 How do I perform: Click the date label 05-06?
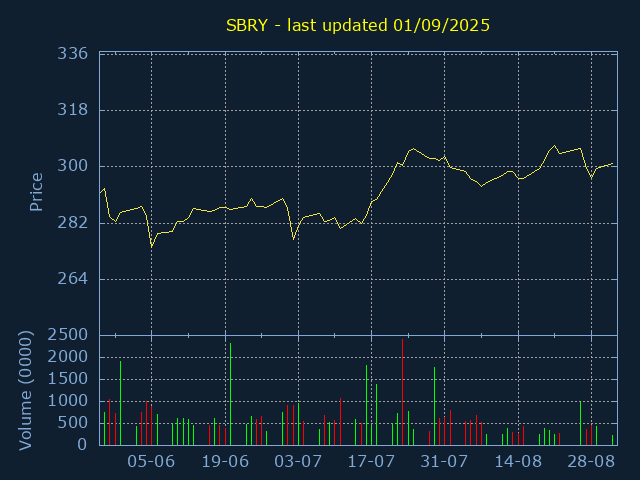151,462
